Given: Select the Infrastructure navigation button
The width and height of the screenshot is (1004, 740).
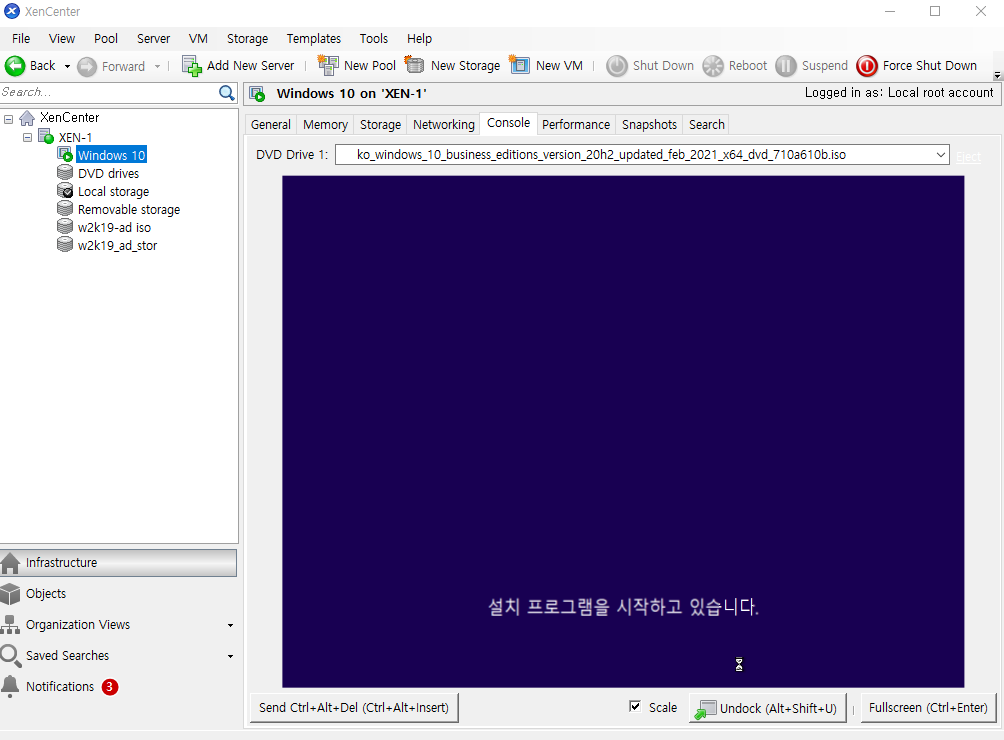Looking at the screenshot, I should (x=118, y=563).
